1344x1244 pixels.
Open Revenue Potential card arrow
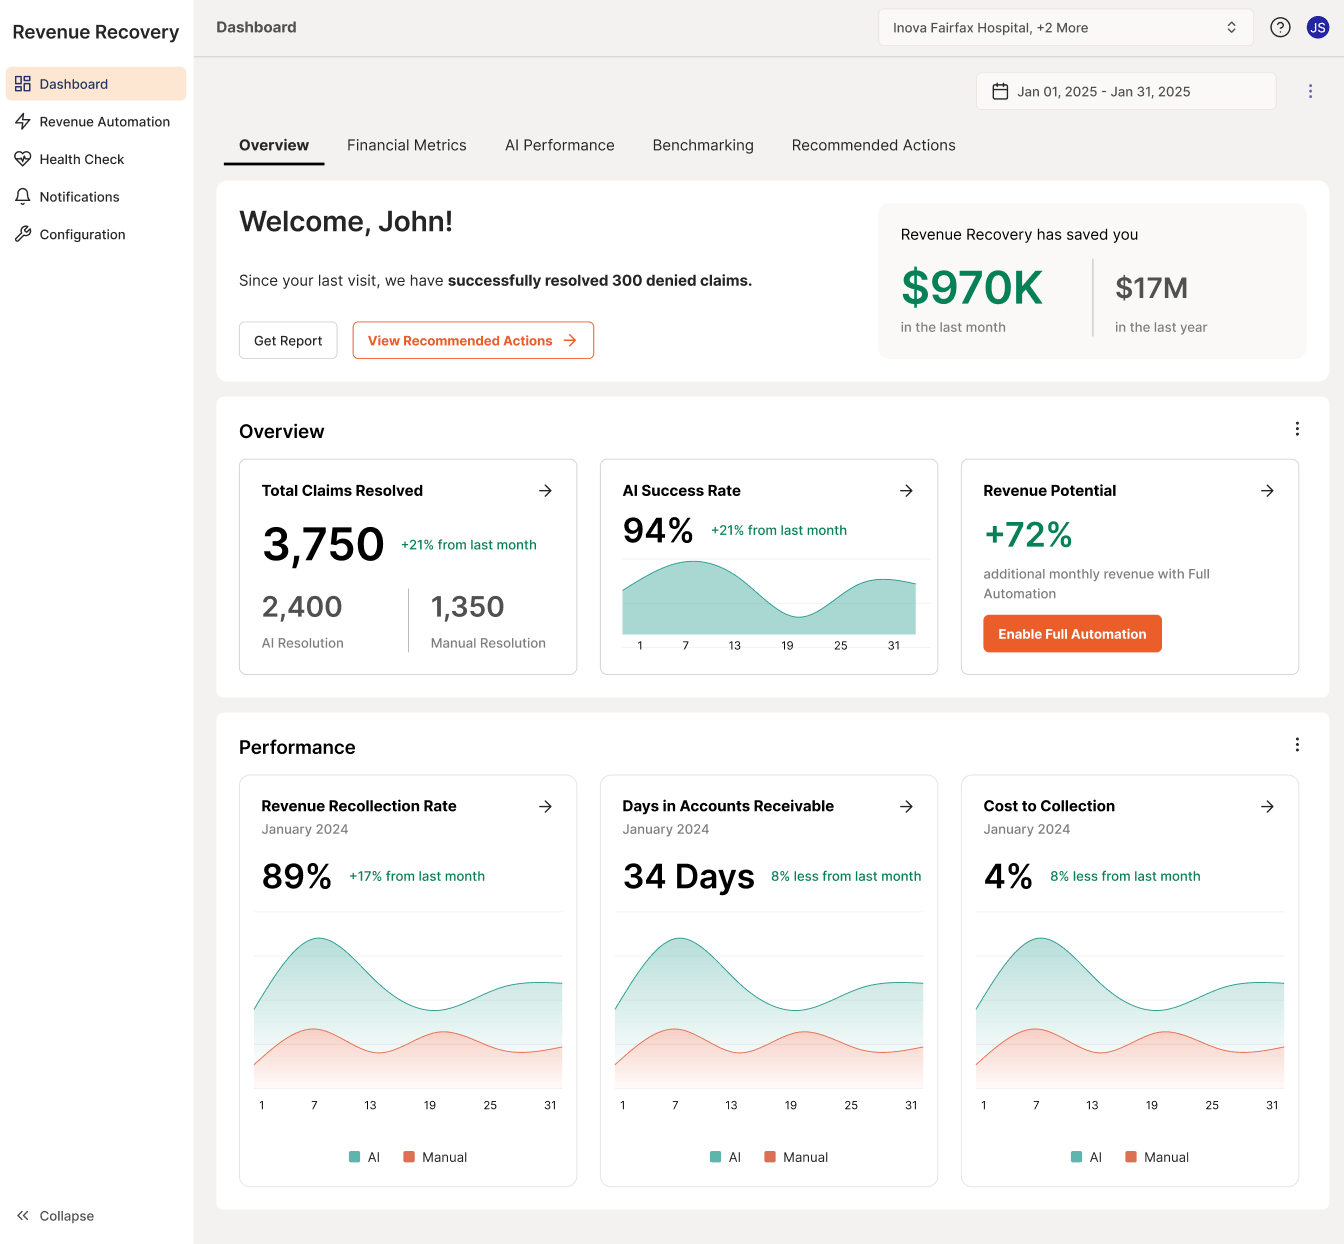1268,491
